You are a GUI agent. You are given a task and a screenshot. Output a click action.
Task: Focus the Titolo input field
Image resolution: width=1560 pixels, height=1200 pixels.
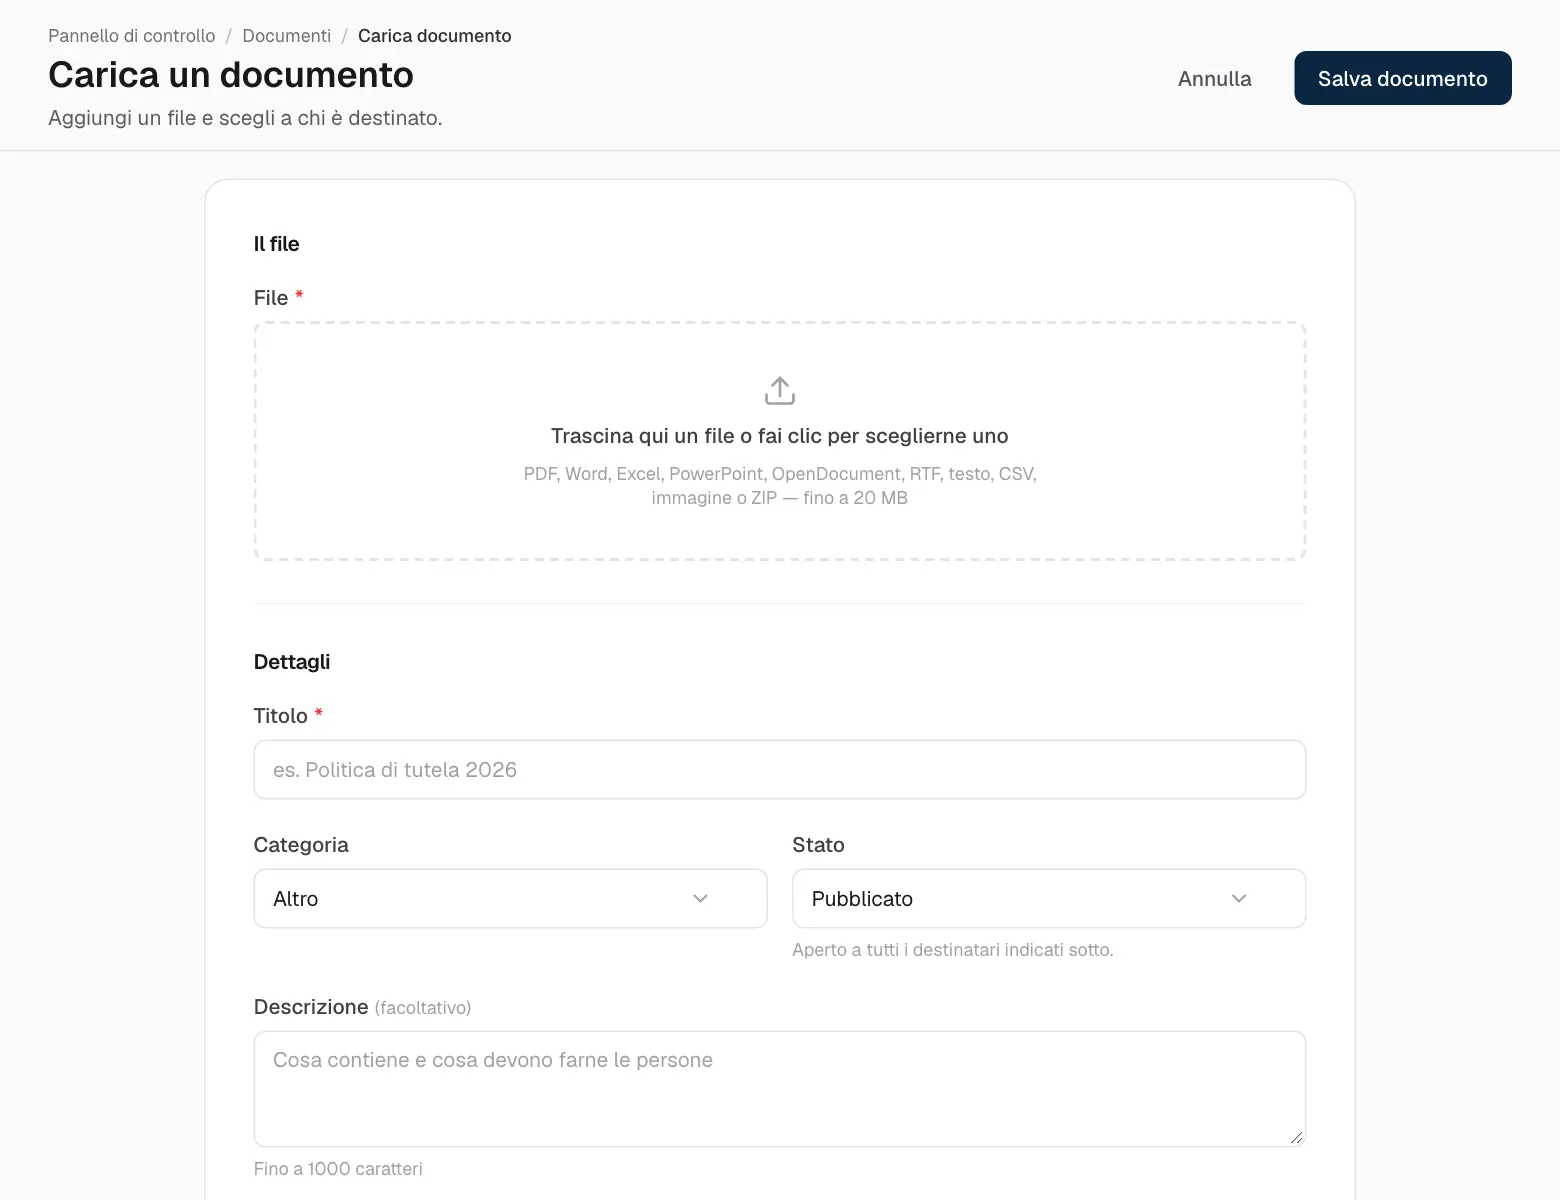click(x=780, y=770)
